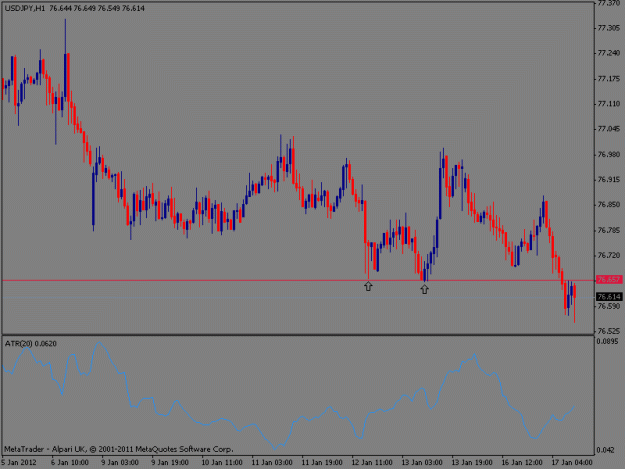
Task: Select the red 76.657 price level tag
Action: tap(609, 280)
